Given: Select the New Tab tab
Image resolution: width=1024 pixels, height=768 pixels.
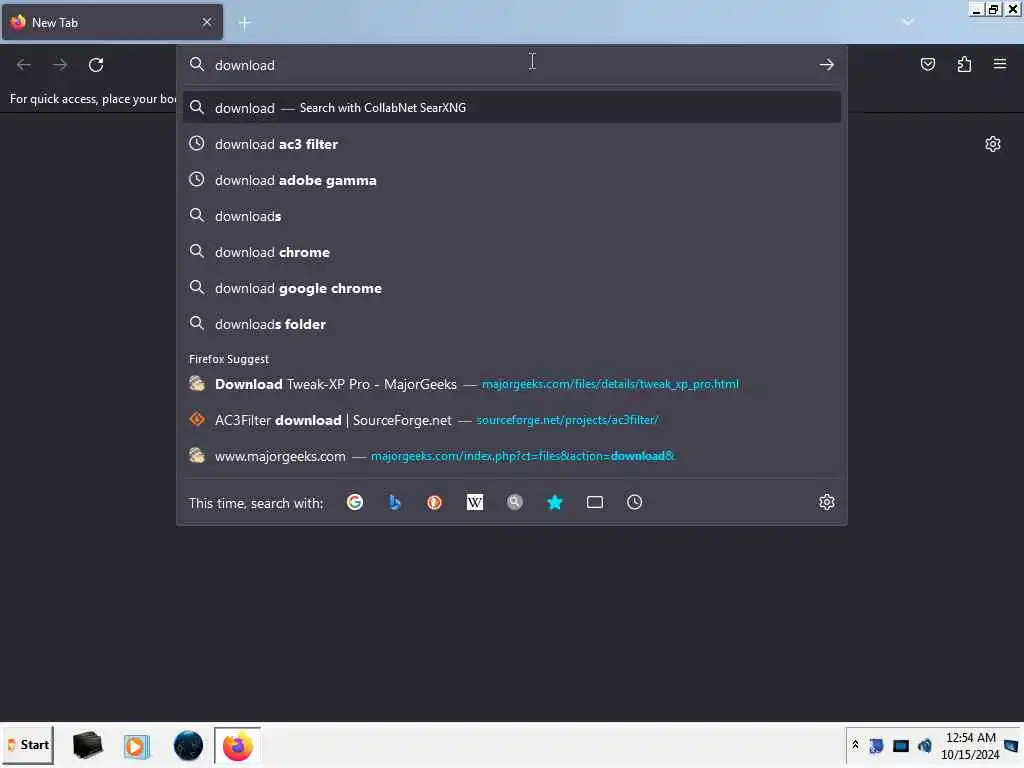Looking at the screenshot, I should click(112, 22).
